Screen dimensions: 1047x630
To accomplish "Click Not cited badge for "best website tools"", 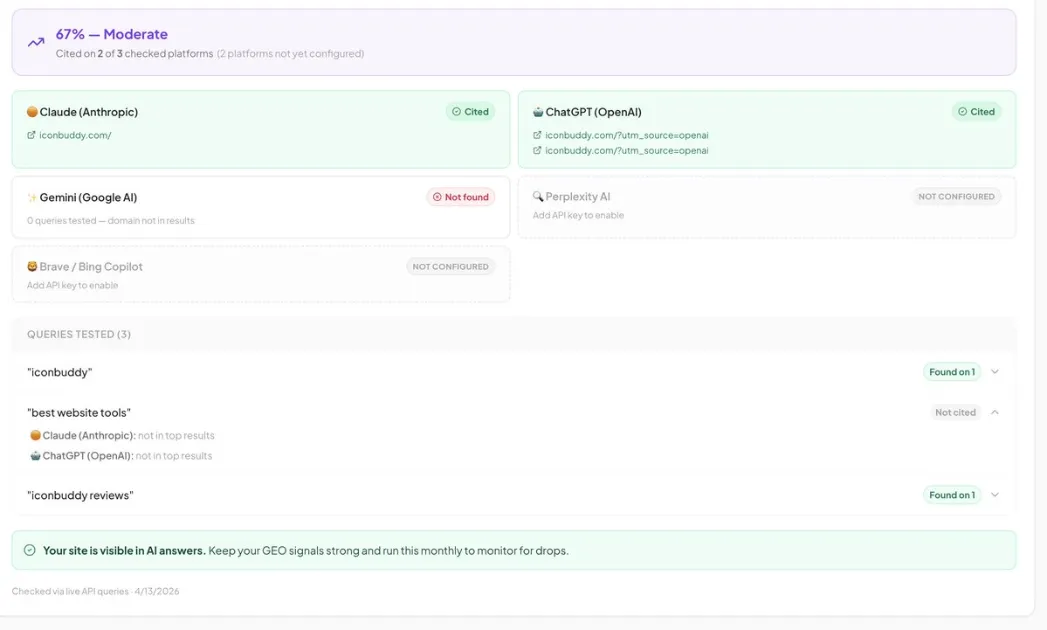I will (x=955, y=412).
